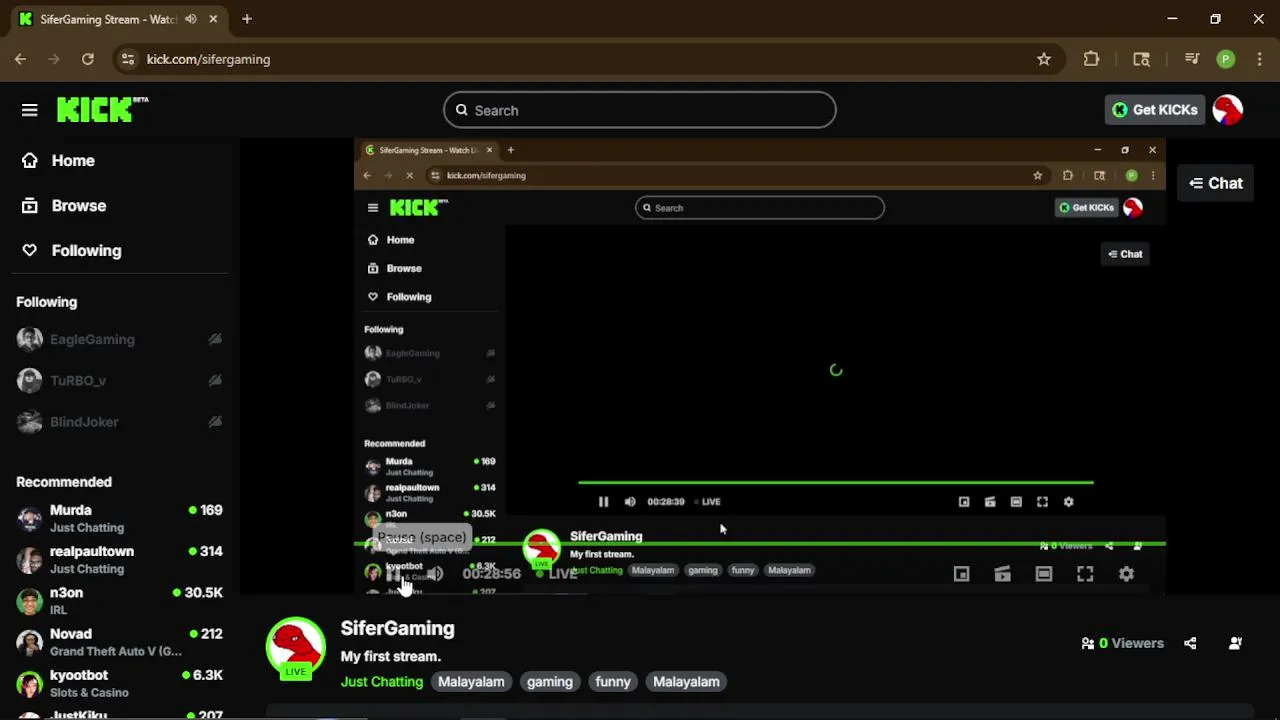Image resolution: width=1280 pixels, height=720 pixels.
Task: Open the profile avatar menu on Kick
Action: pos(1228,110)
